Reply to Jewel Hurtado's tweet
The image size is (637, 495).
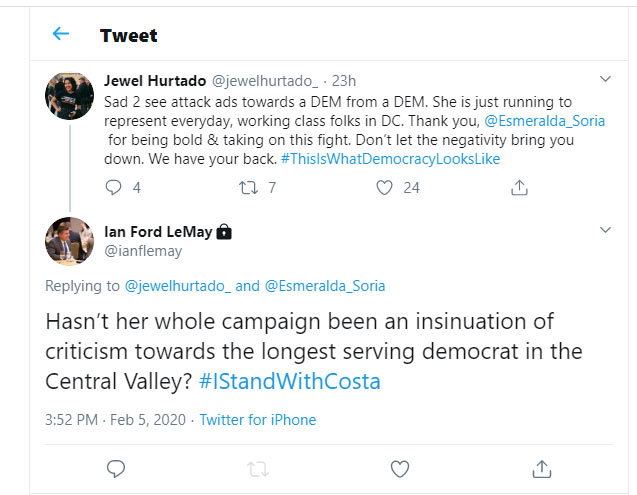114,187
